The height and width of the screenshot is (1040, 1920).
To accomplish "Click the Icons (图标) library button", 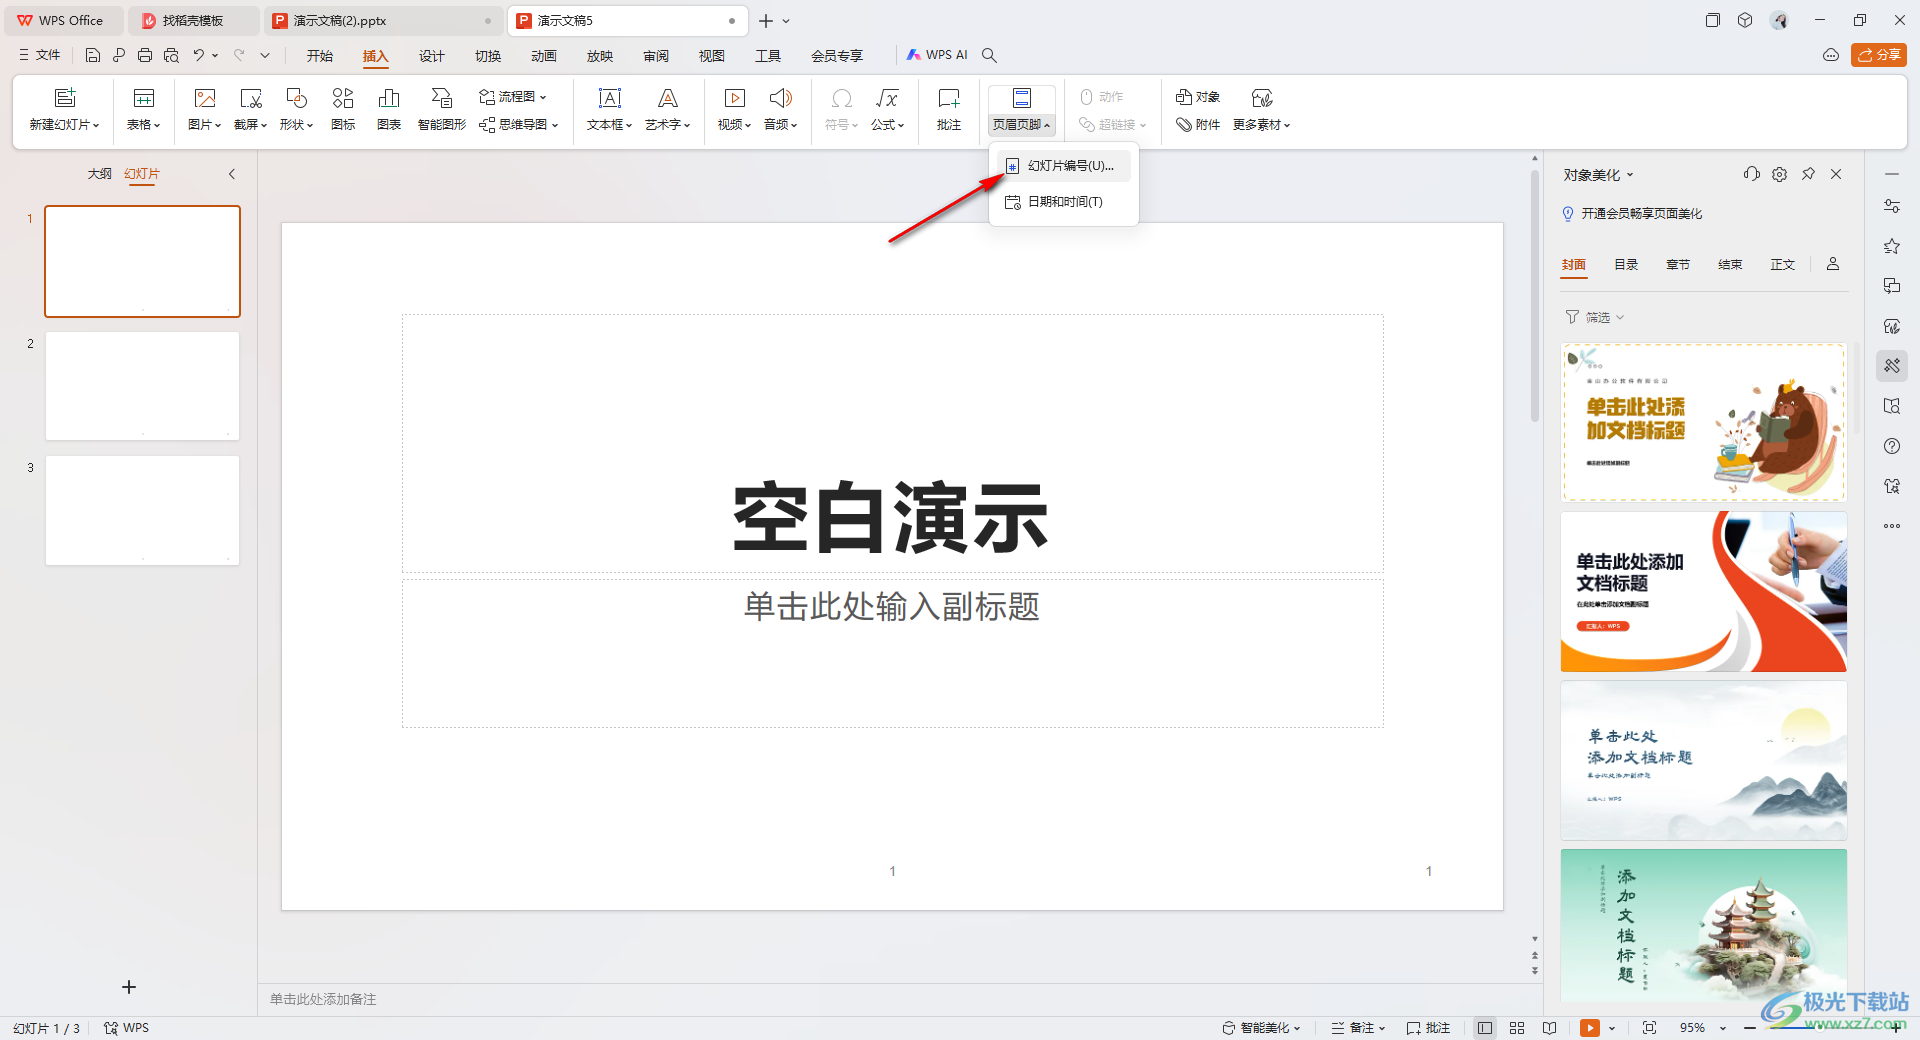I will click(343, 109).
